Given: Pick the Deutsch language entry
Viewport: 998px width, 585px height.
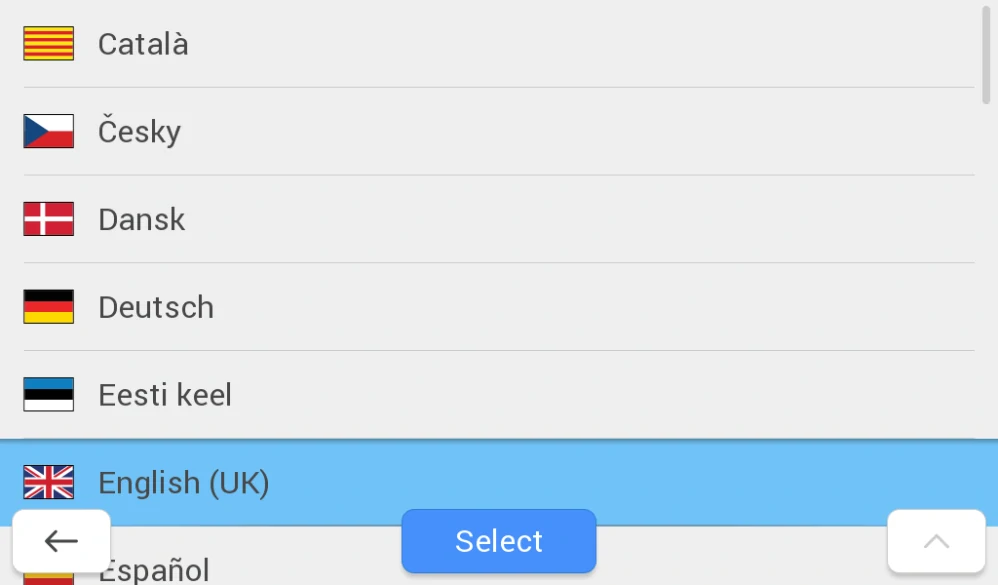Looking at the screenshot, I should click(x=156, y=307).
